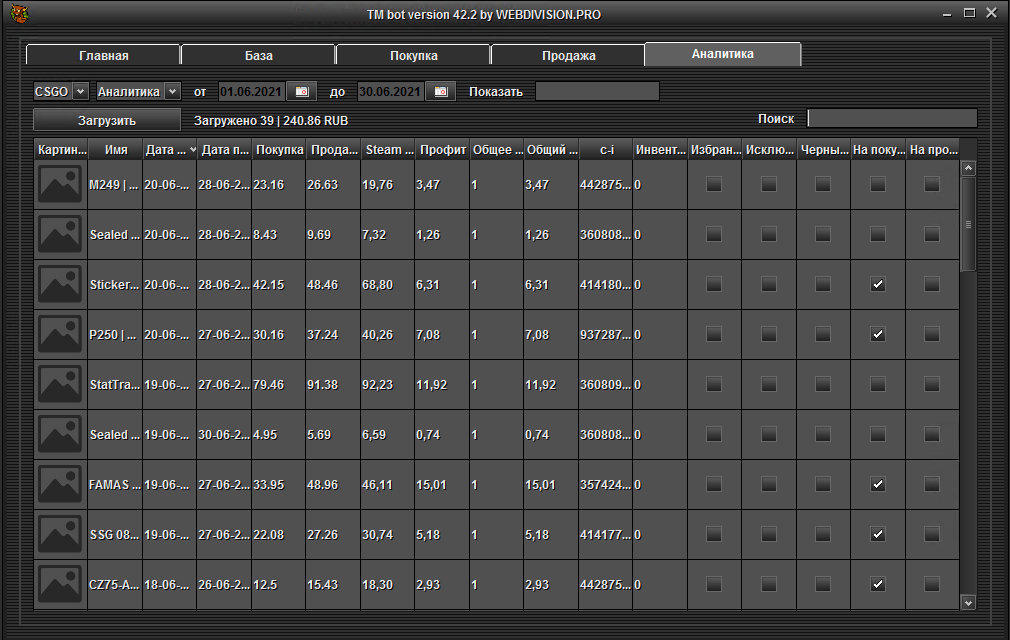Click into the Поиск search field

pos(892,118)
